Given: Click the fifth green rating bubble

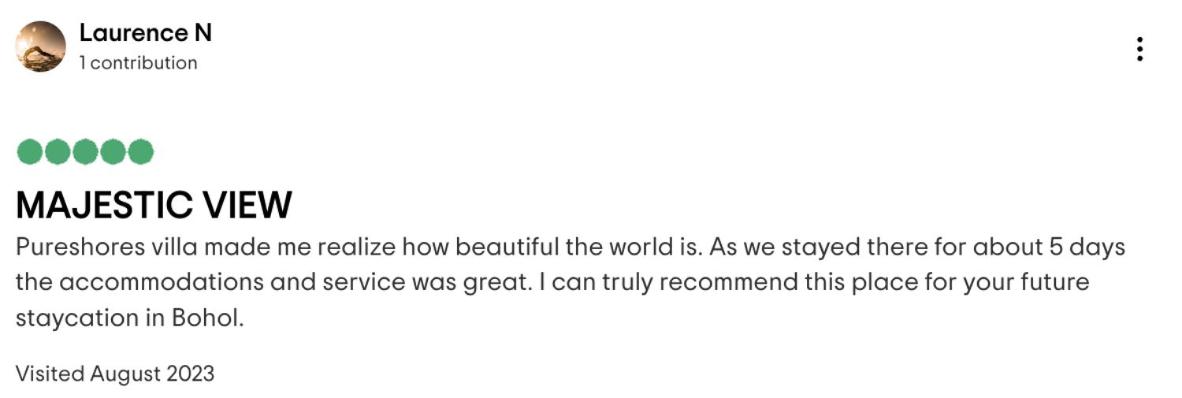Looking at the screenshot, I should pos(140,152).
